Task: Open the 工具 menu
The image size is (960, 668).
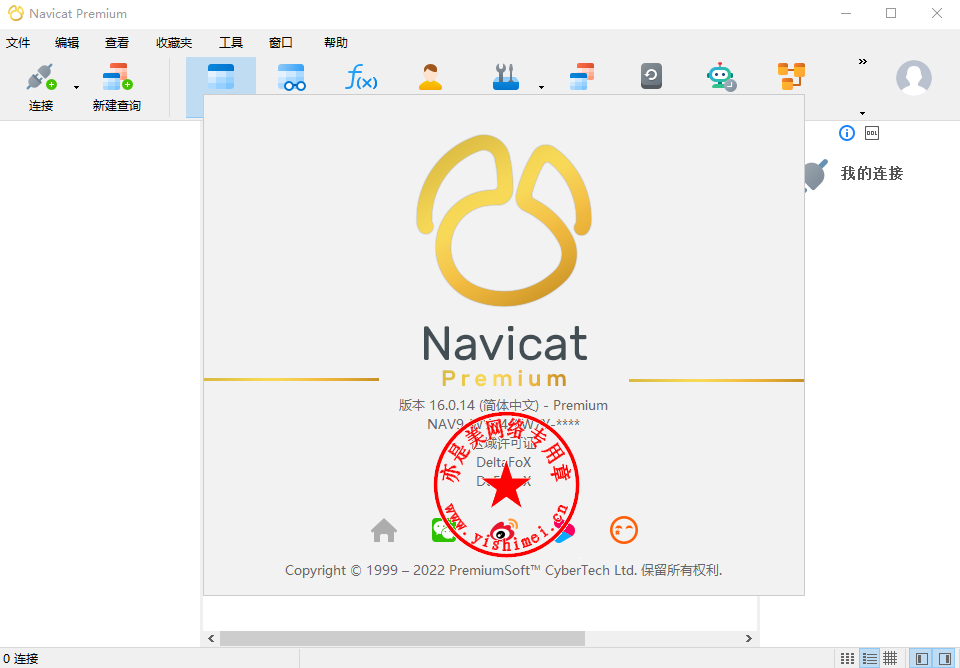Action: pyautogui.click(x=231, y=43)
